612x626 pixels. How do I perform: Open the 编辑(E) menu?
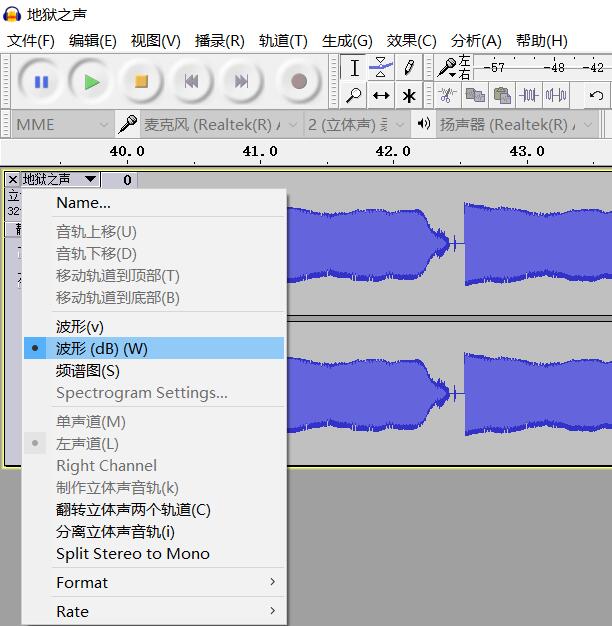pos(93,41)
